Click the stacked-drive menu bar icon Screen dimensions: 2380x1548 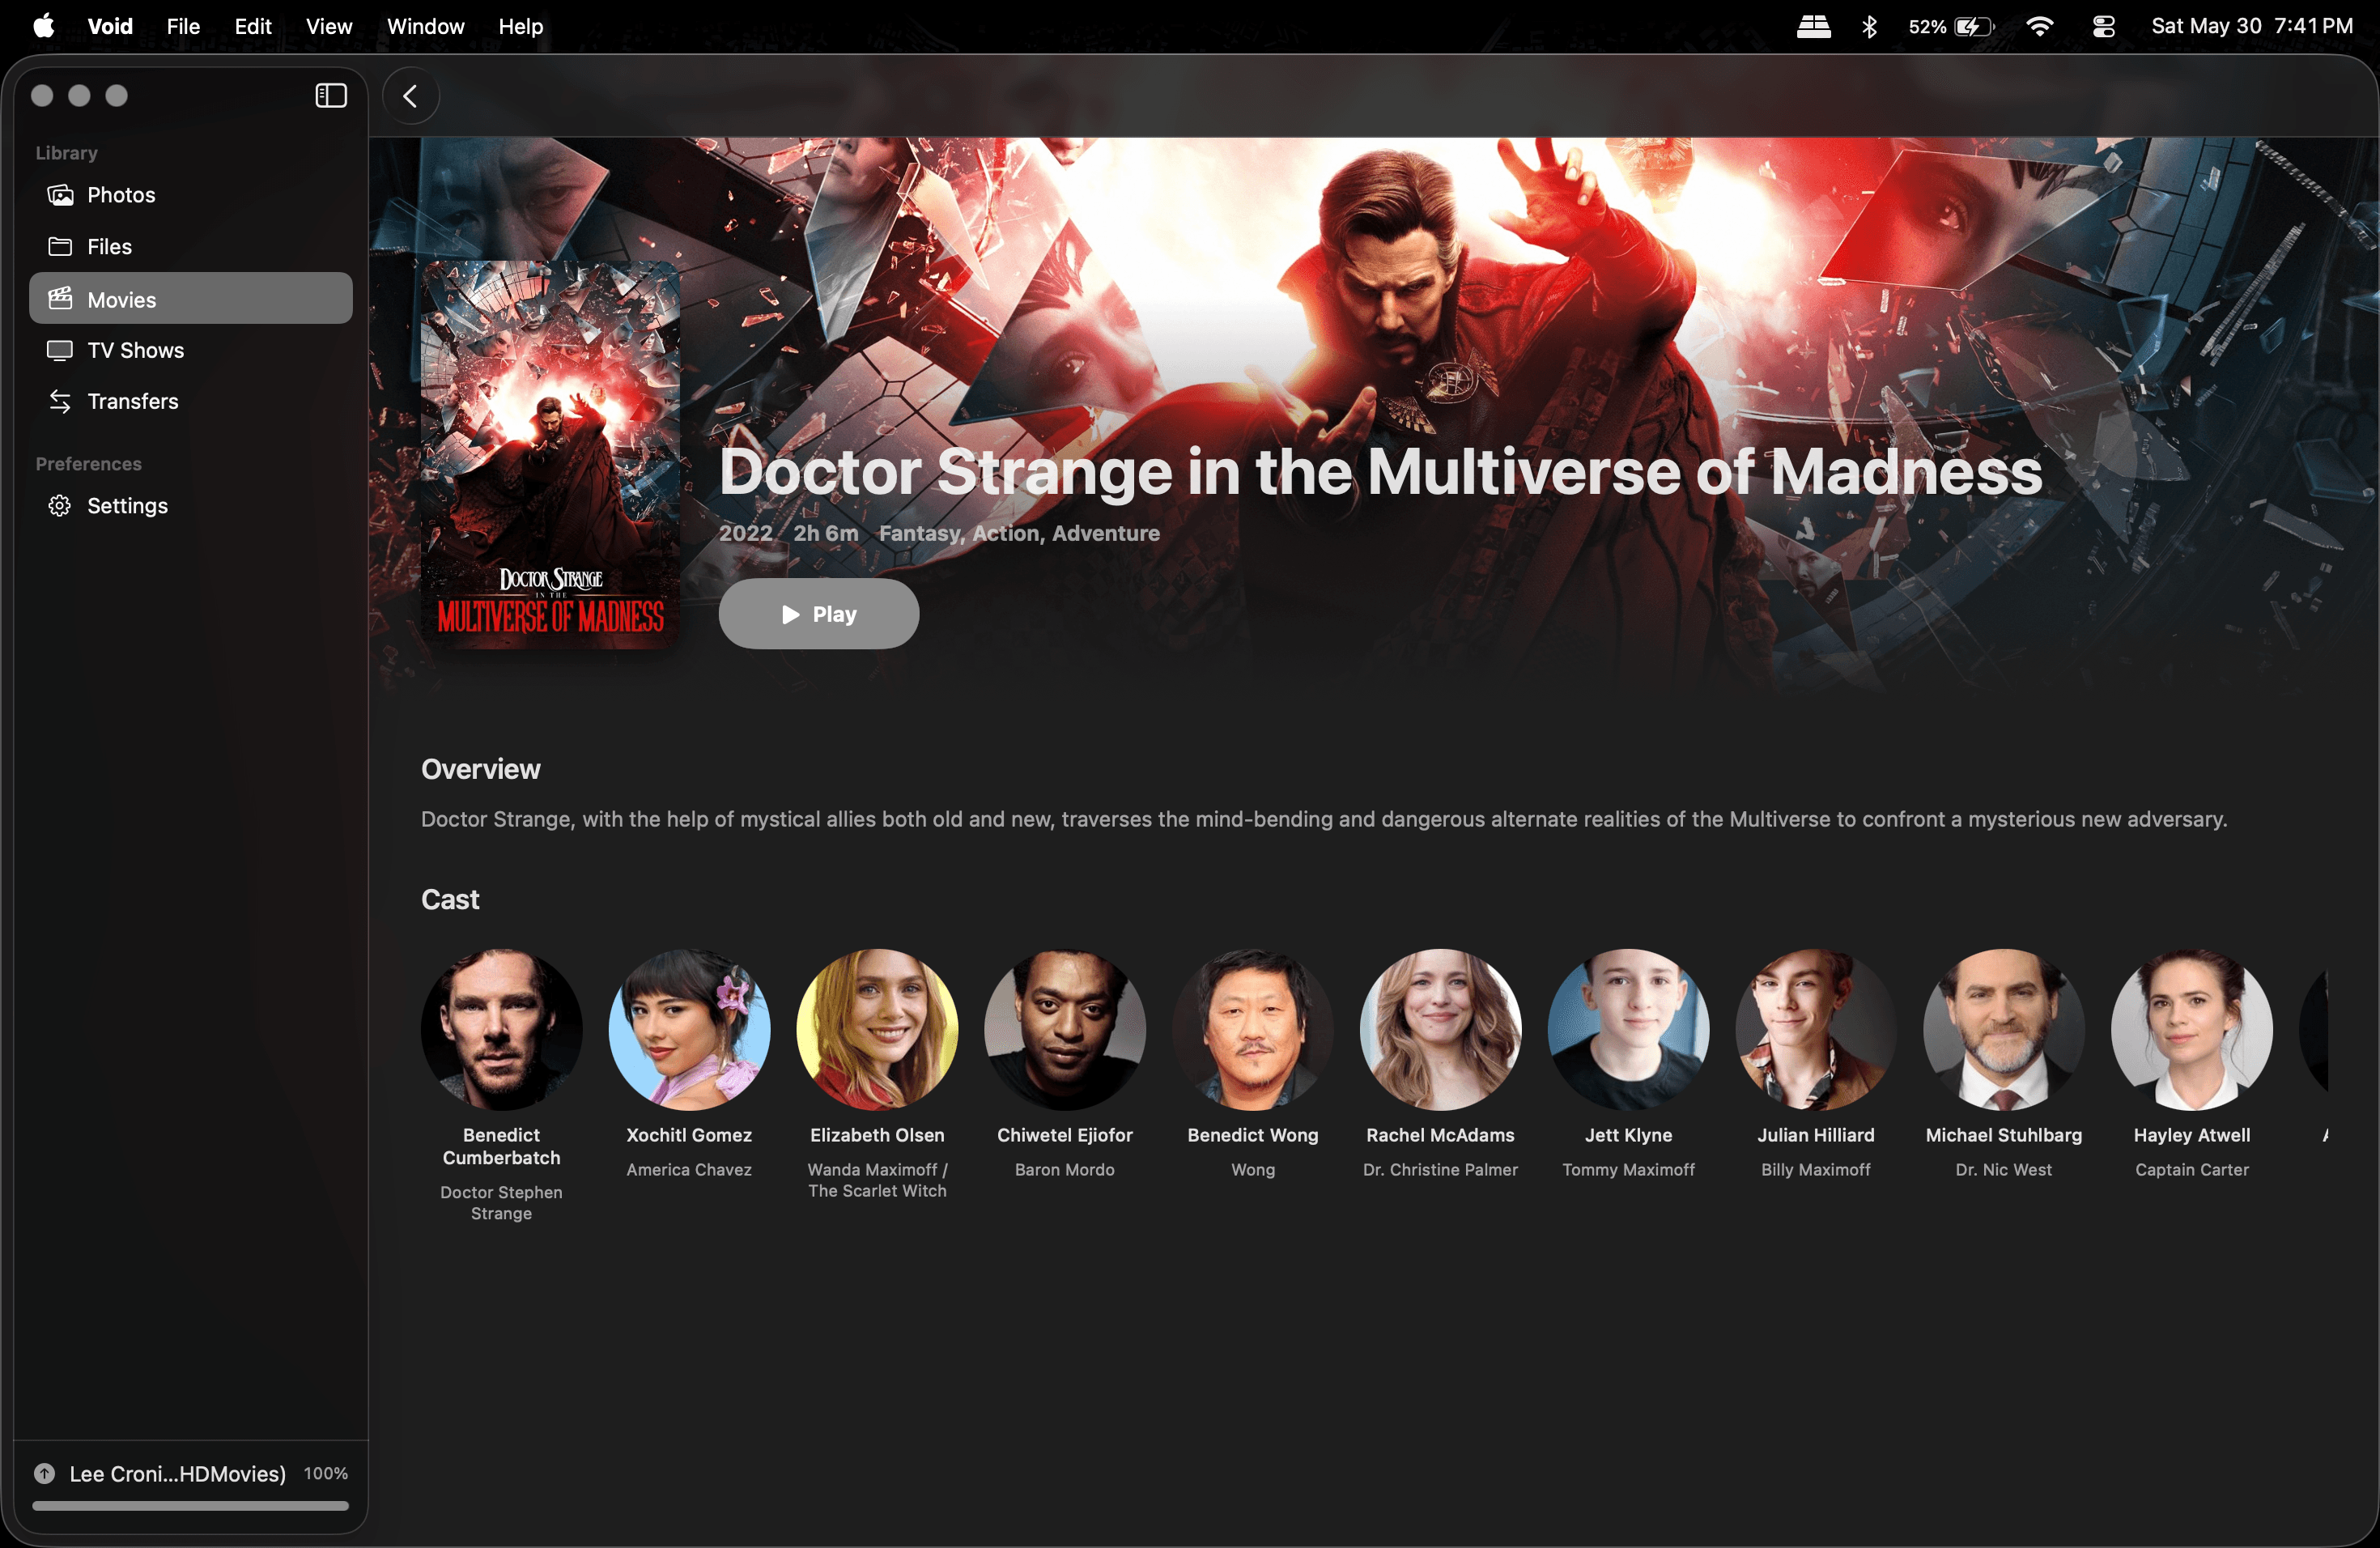click(x=1813, y=26)
